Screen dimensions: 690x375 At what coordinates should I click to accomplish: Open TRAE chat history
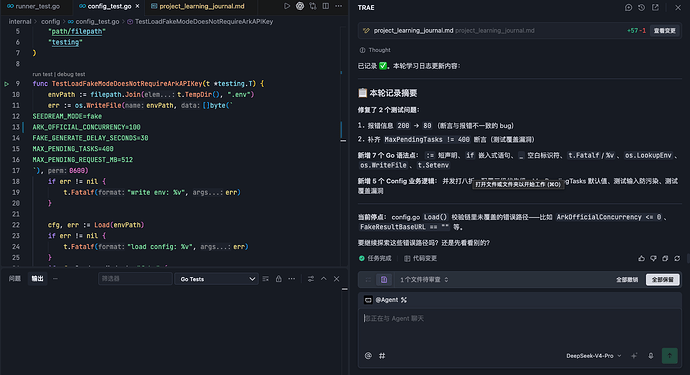642,7
